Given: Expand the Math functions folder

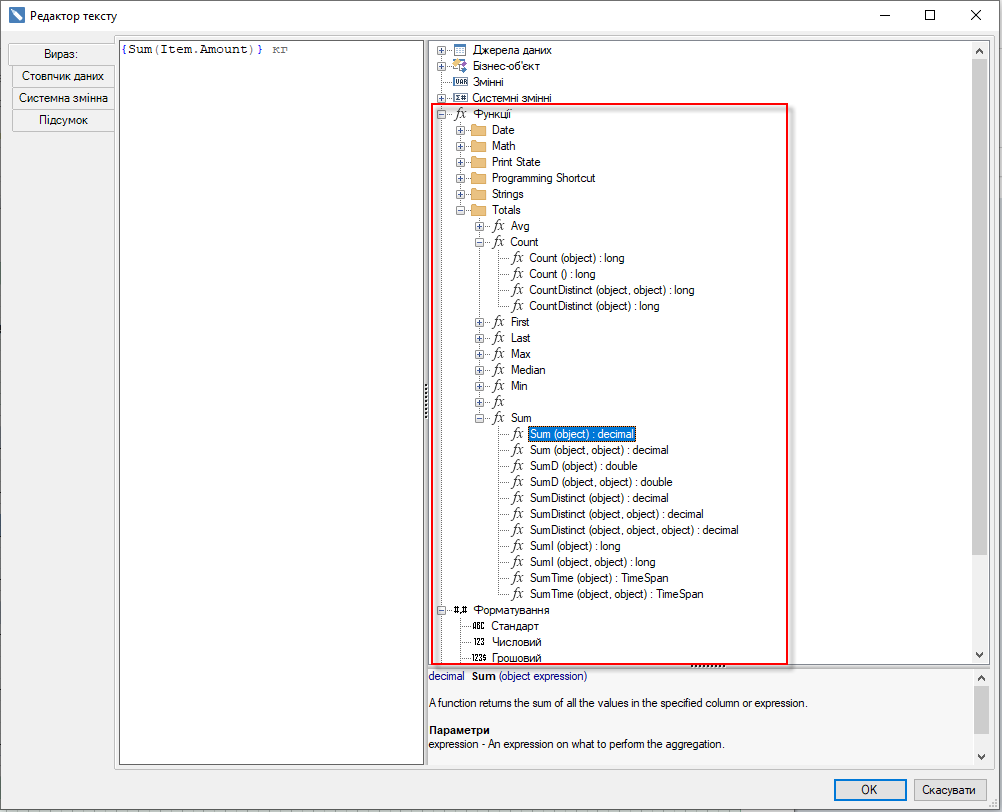Looking at the screenshot, I should click(460, 146).
